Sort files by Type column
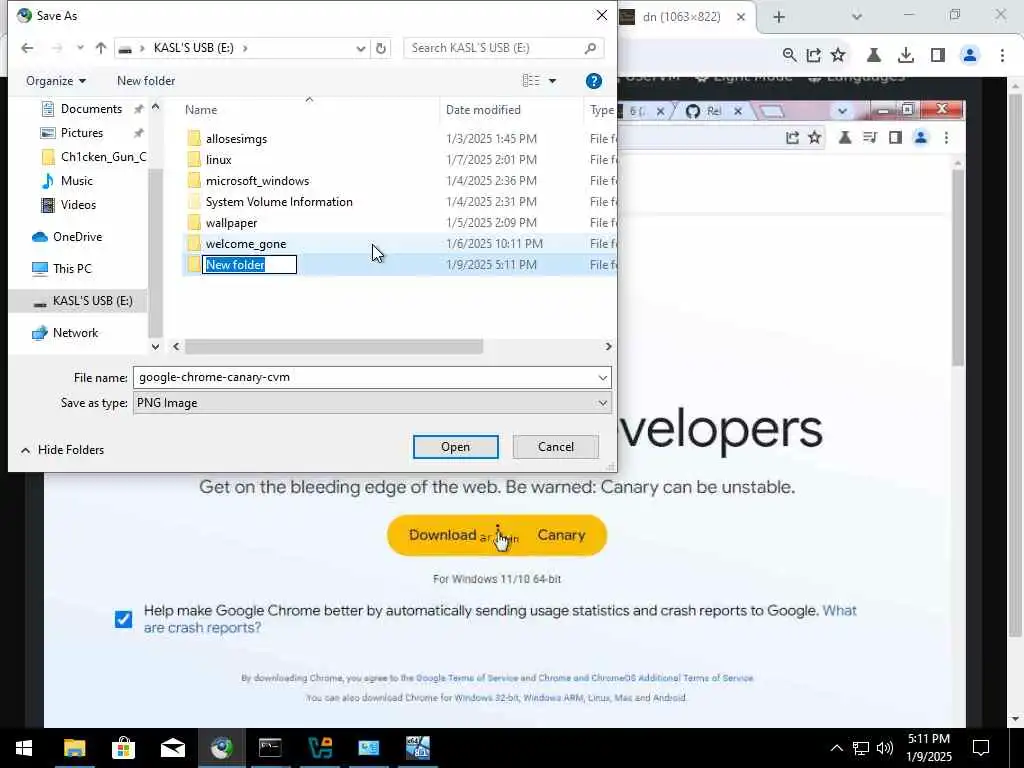The image size is (1024, 768). tap(601, 110)
